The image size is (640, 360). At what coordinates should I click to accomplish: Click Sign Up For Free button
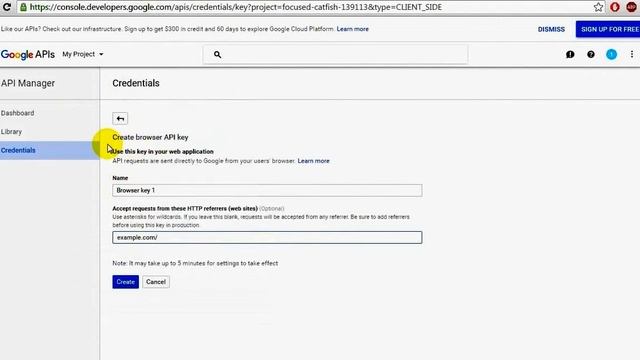pyautogui.click(x=608, y=29)
